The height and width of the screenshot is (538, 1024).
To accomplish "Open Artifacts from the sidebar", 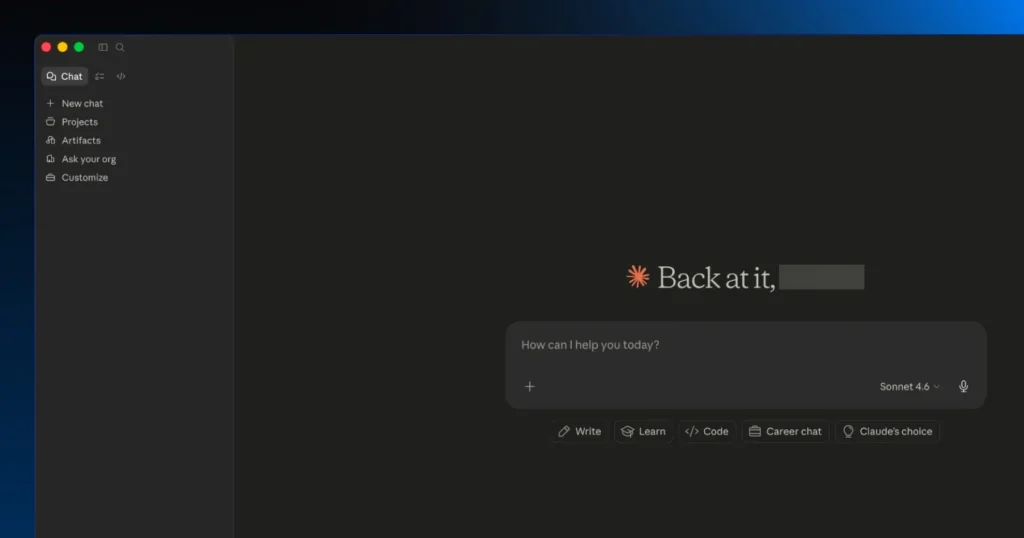I will (73, 140).
